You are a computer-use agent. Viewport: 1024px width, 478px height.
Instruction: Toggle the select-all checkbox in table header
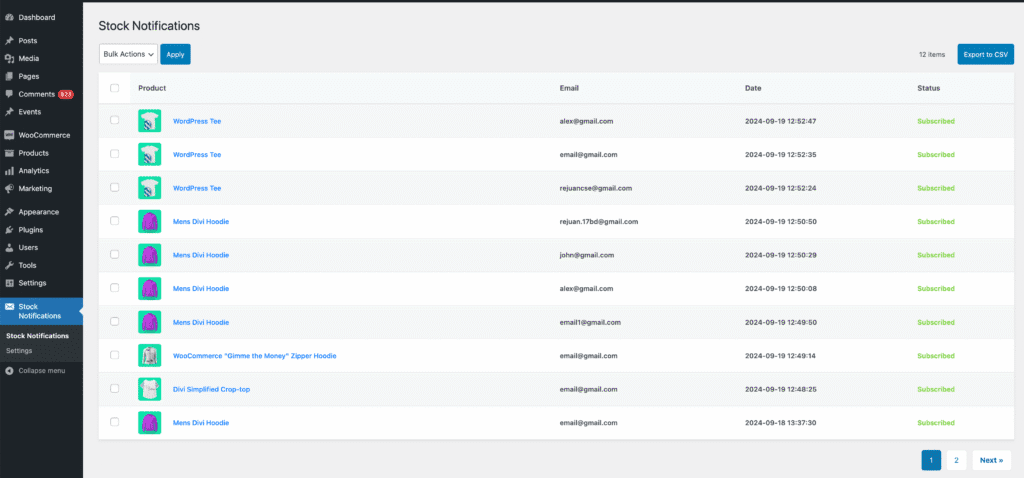115,88
